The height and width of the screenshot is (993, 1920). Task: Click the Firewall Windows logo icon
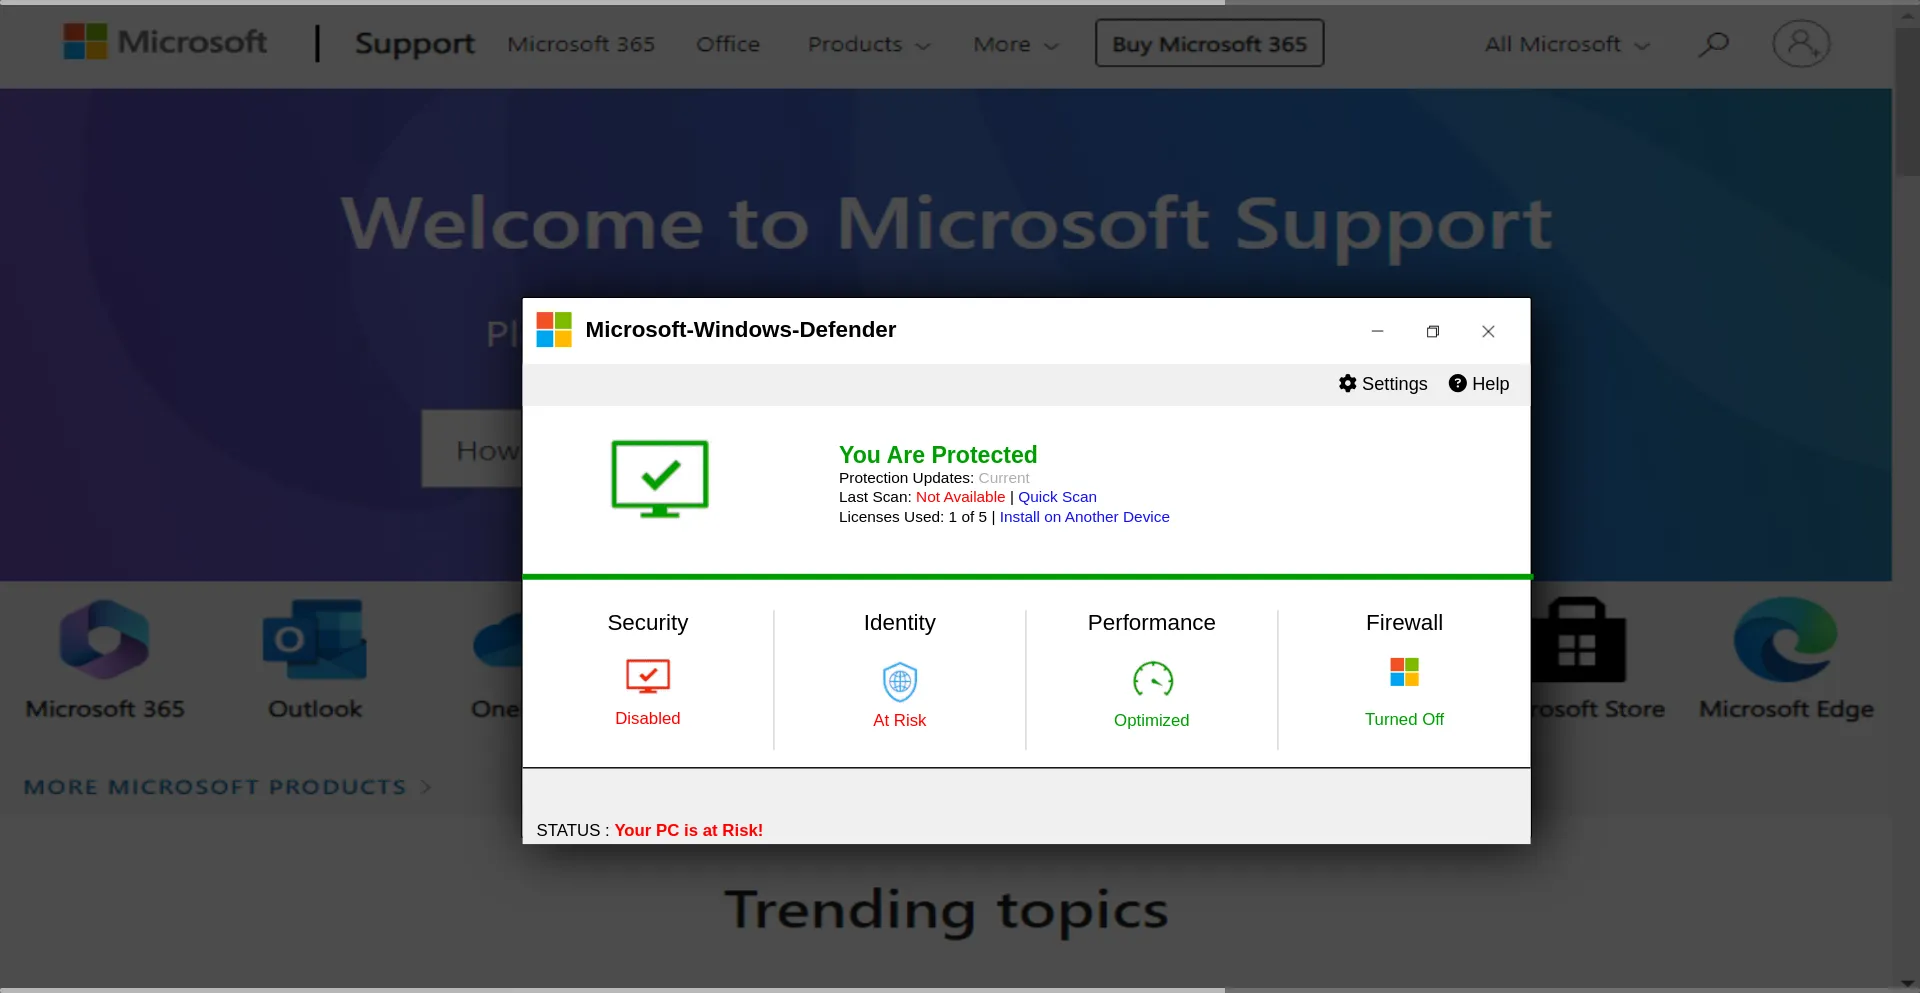(1404, 672)
